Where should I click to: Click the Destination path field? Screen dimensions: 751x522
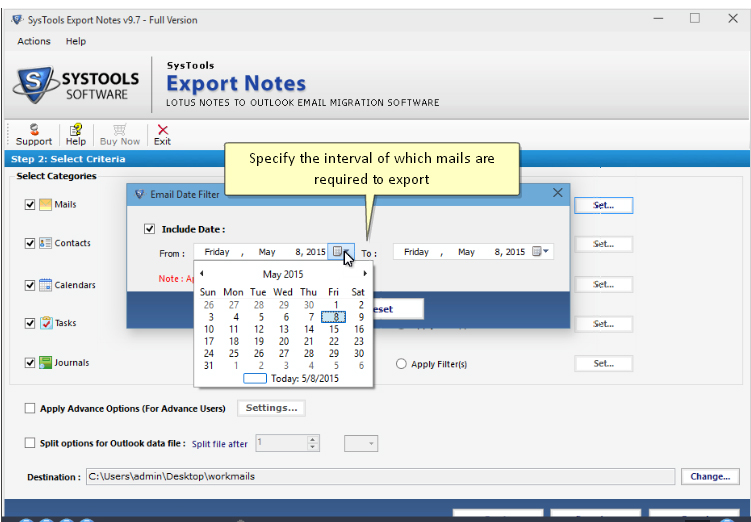click(x=380, y=477)
